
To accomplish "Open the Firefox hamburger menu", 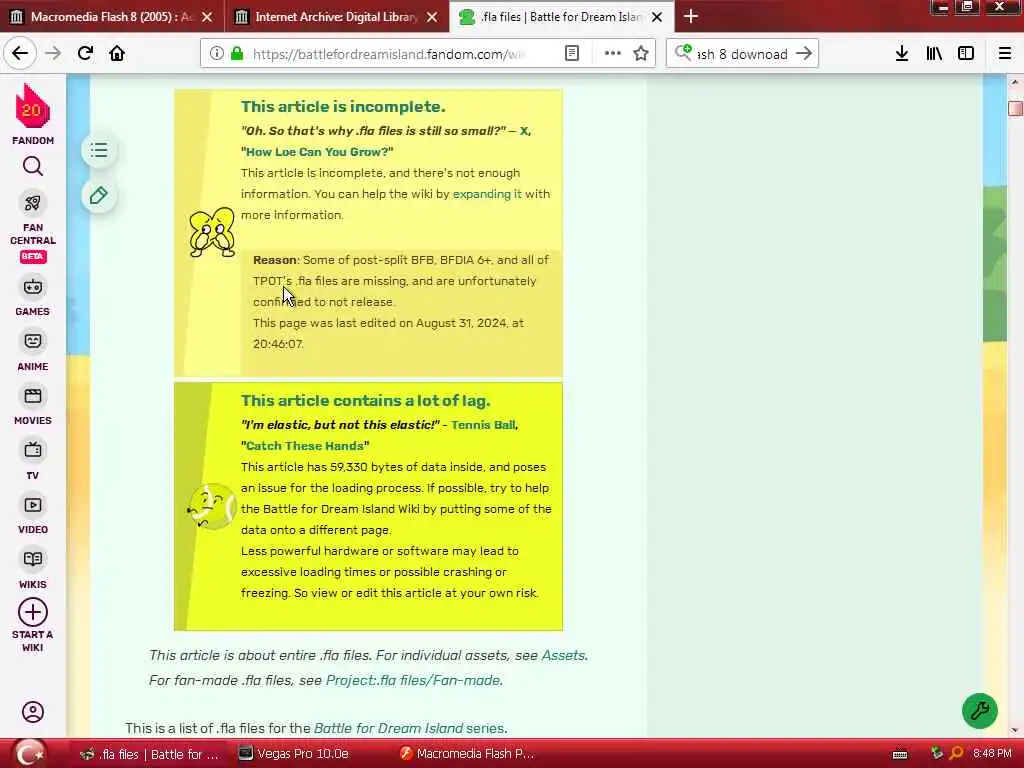I will pos(1005,54).
